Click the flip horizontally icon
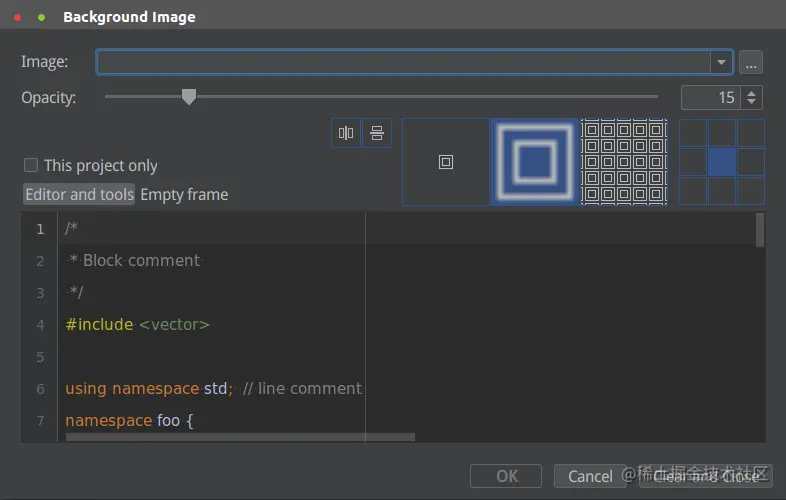Image resolution: width=786 pixels, height=500 pixels. pyautogui.click(x=346, y=133)
